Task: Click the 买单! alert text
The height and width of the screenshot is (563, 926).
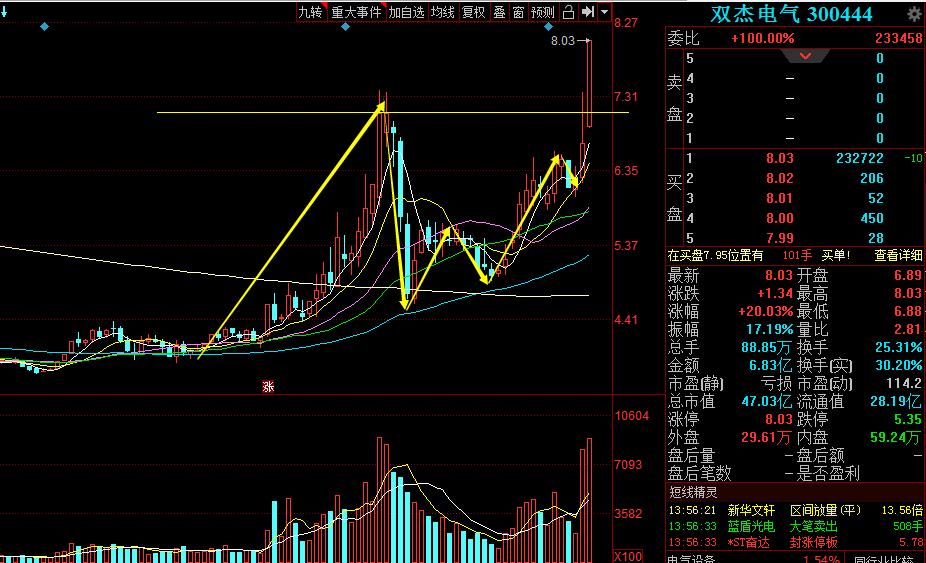Action: 836,255
